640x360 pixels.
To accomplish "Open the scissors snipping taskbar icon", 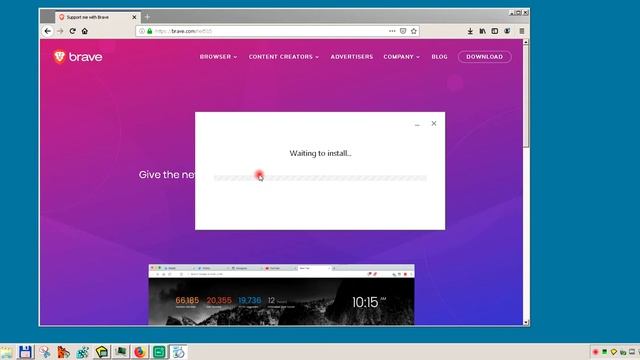I will click(x=44, y=352).
